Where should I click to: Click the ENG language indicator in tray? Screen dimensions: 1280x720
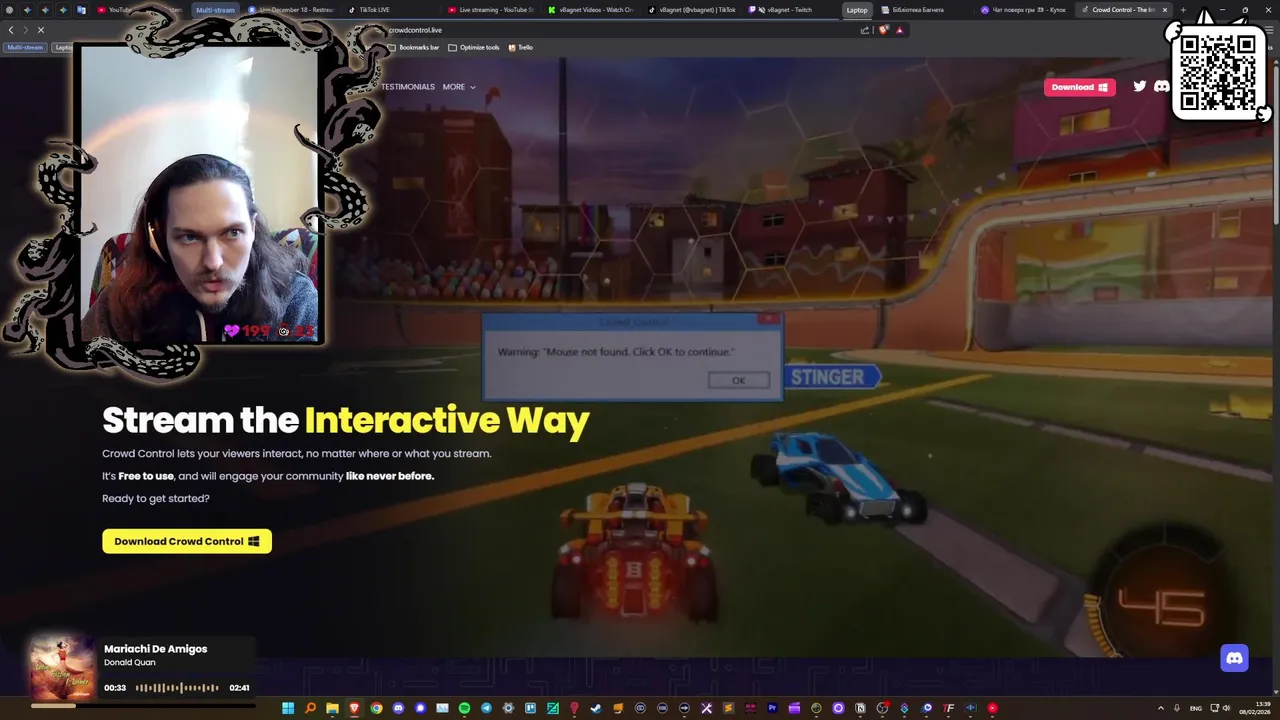tap(1195, 708)
